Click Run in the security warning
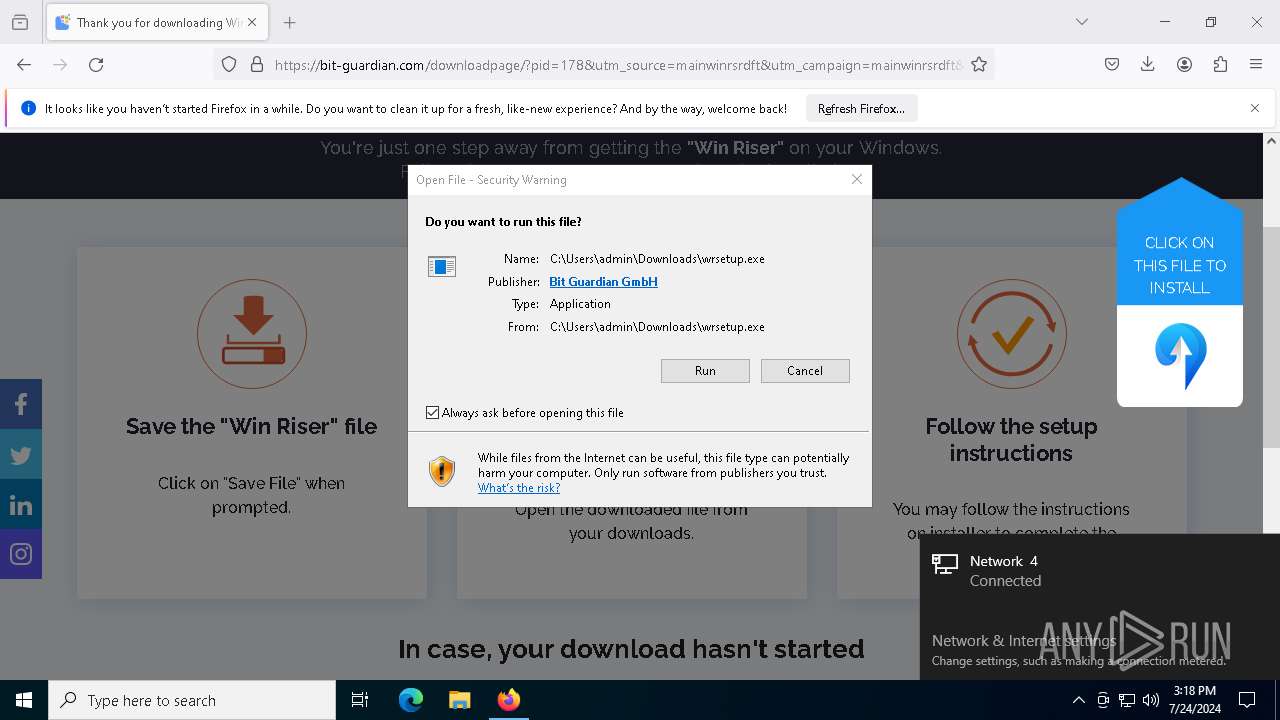Viewport: 1280px width, 720px height. tap(705, 370)
